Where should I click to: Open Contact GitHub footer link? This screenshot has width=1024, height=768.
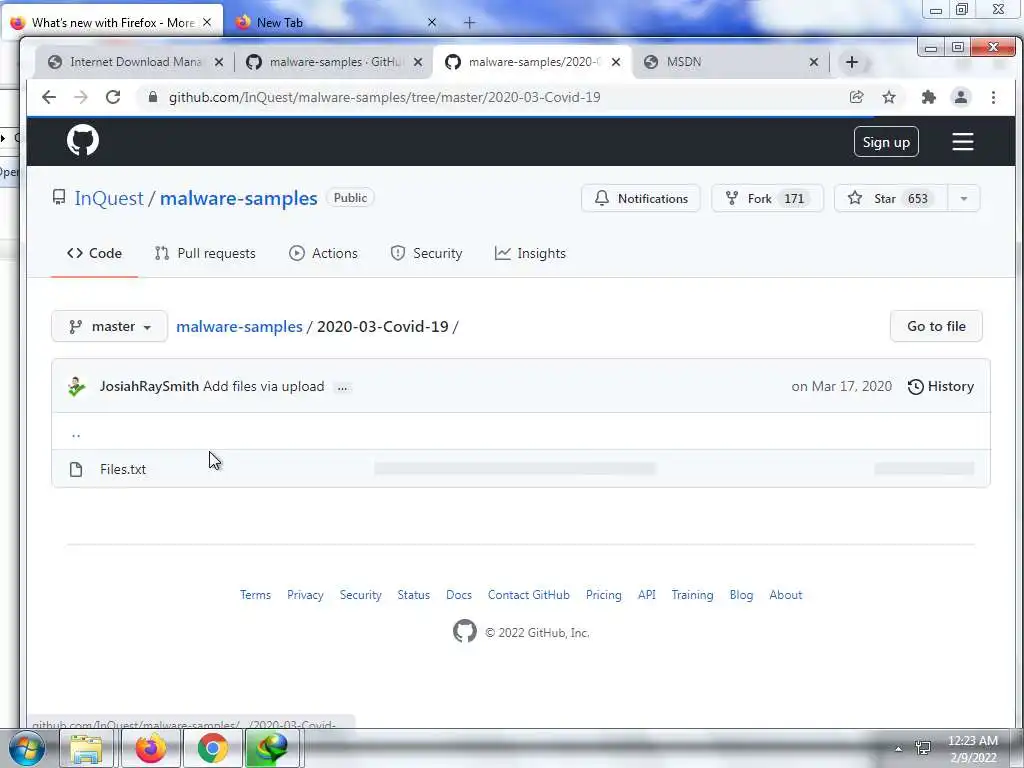click(x=528, y=595)
